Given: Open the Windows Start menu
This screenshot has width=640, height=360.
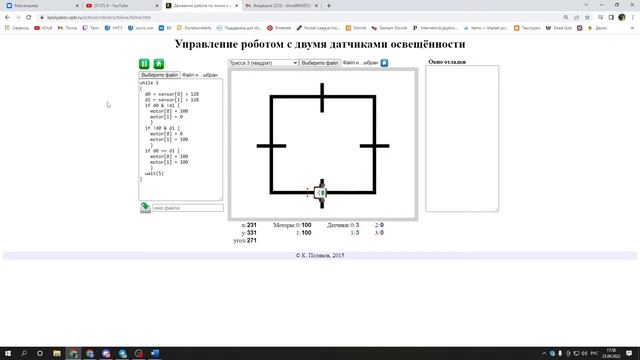Looking at the screenshot, I should [x=8, y=353].
